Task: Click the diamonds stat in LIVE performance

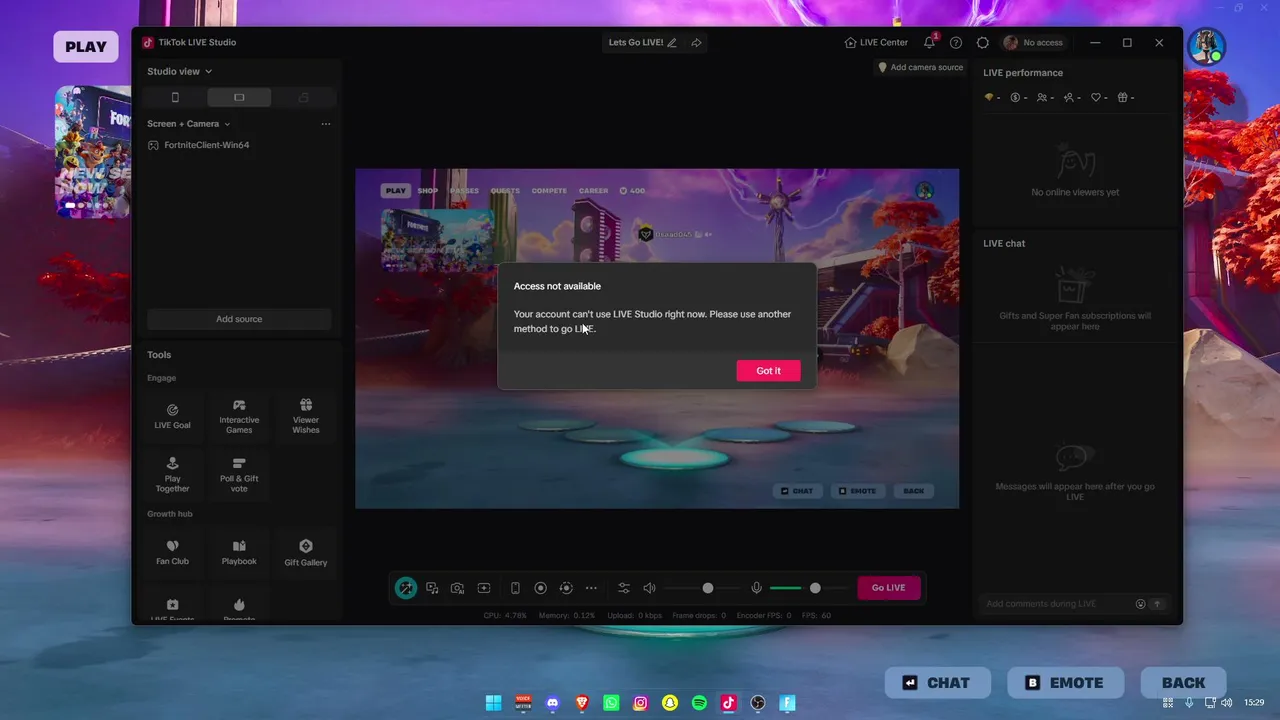Action: point(993,98)
